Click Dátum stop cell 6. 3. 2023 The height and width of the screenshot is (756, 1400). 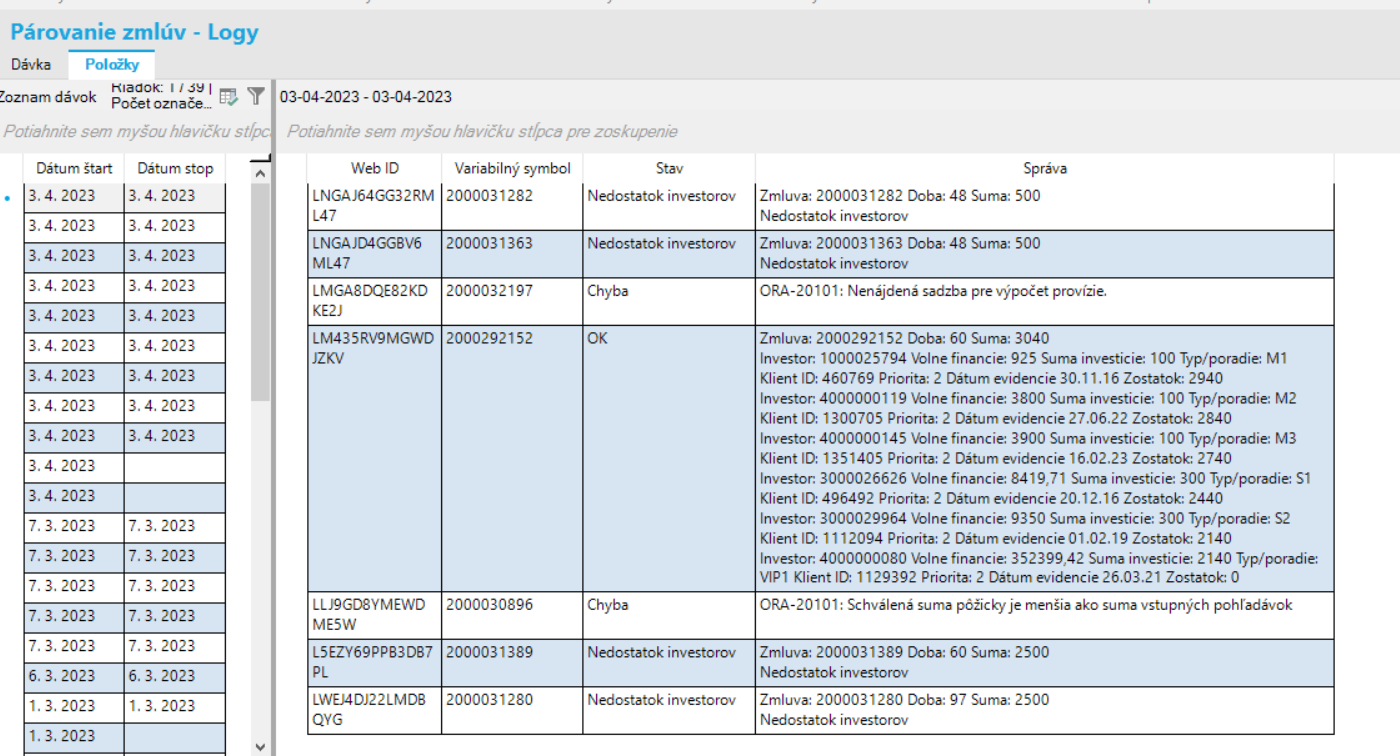[x=175, y=676]
